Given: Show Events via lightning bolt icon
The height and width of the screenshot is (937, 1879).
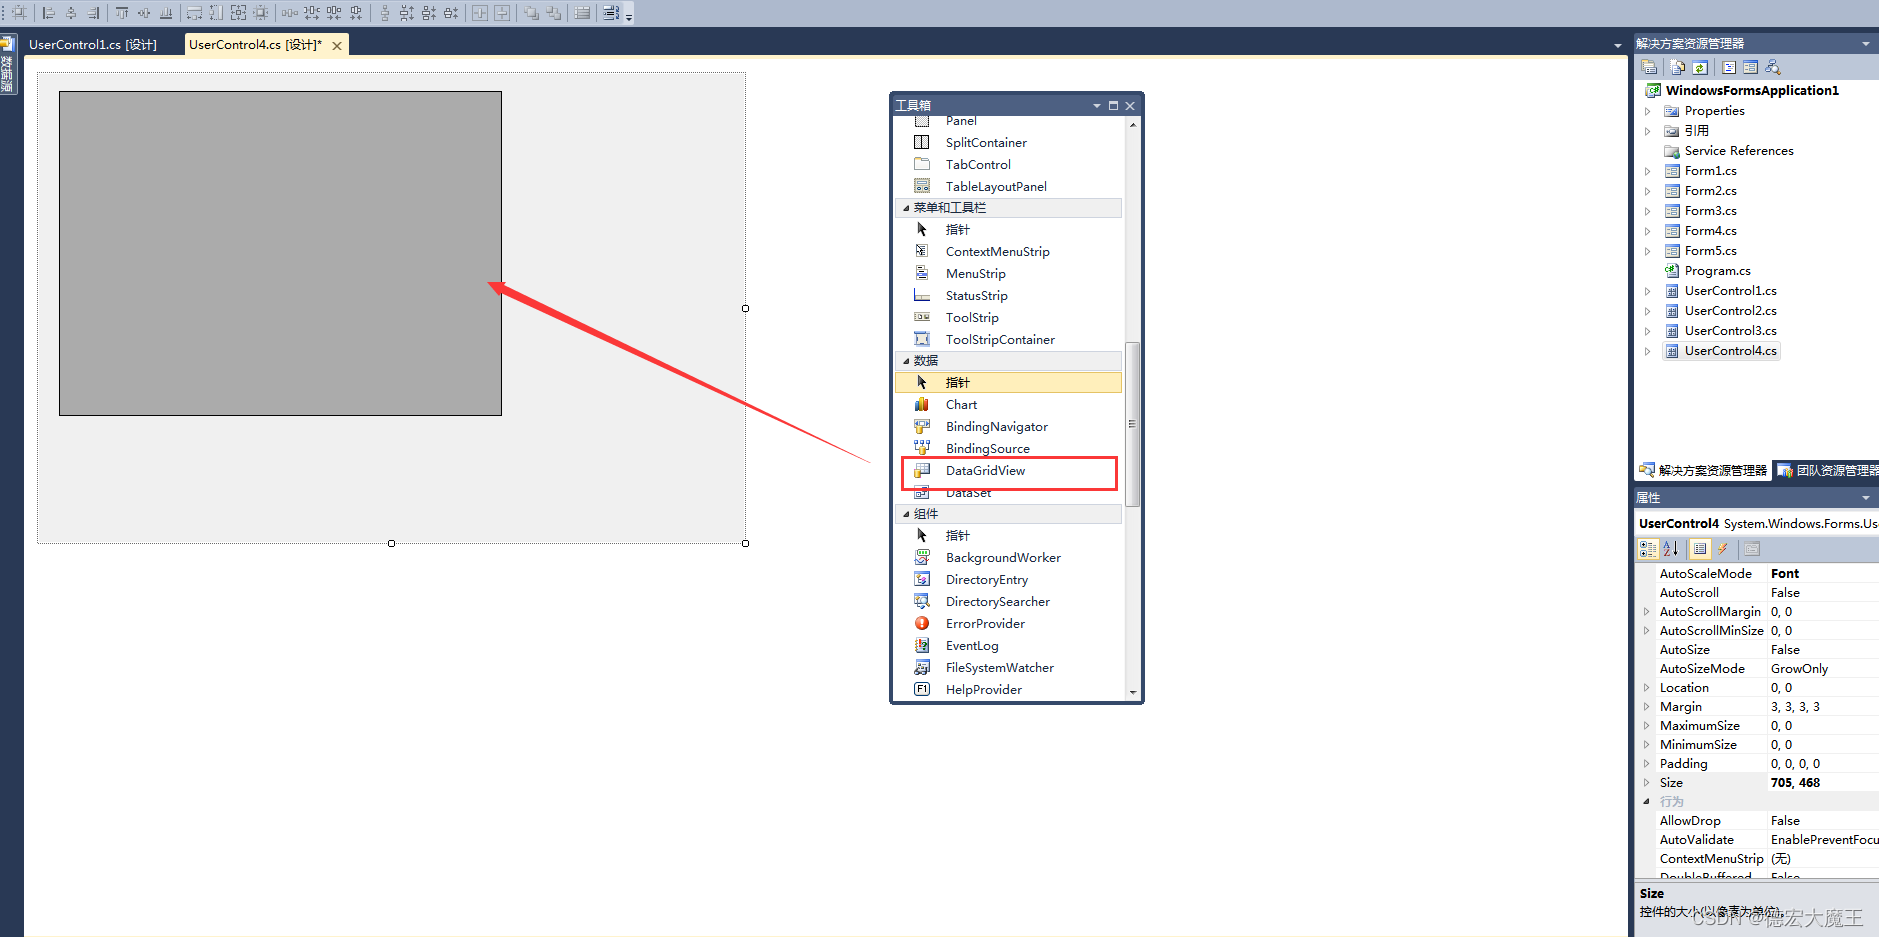Looking at the screenshot, I should 1723,549.
